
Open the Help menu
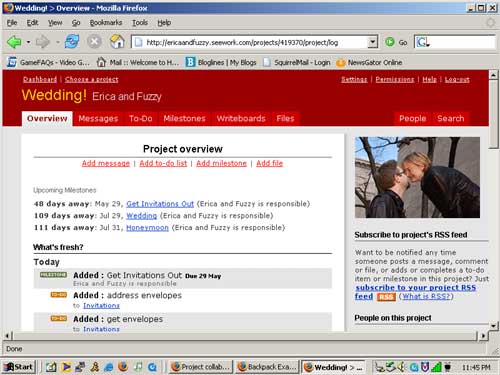[164, 23]
